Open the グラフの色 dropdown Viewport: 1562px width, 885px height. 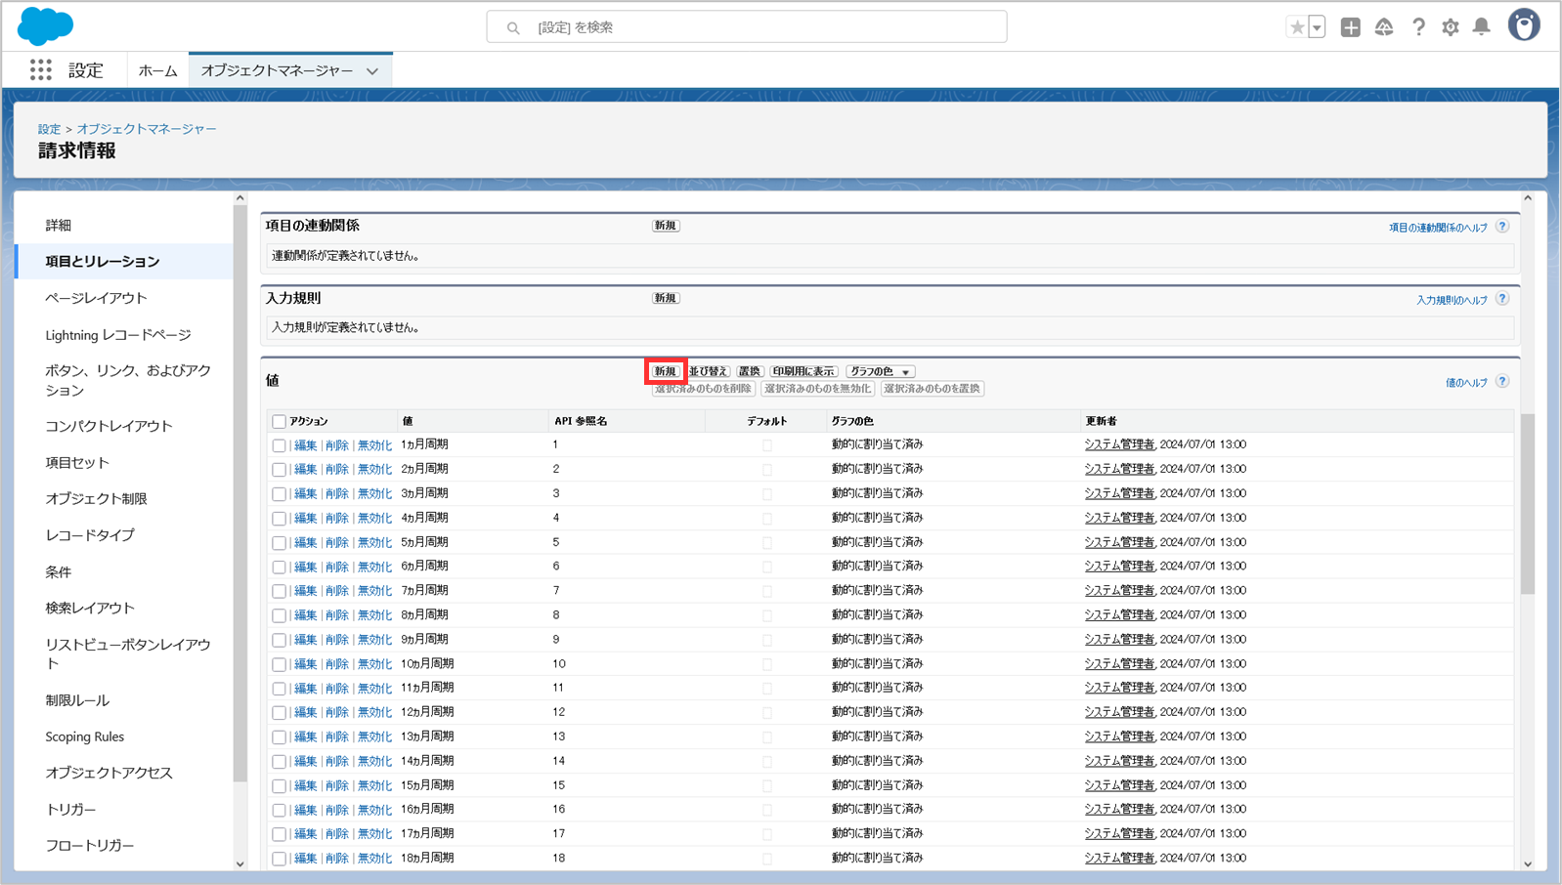(x=880, y=372)
